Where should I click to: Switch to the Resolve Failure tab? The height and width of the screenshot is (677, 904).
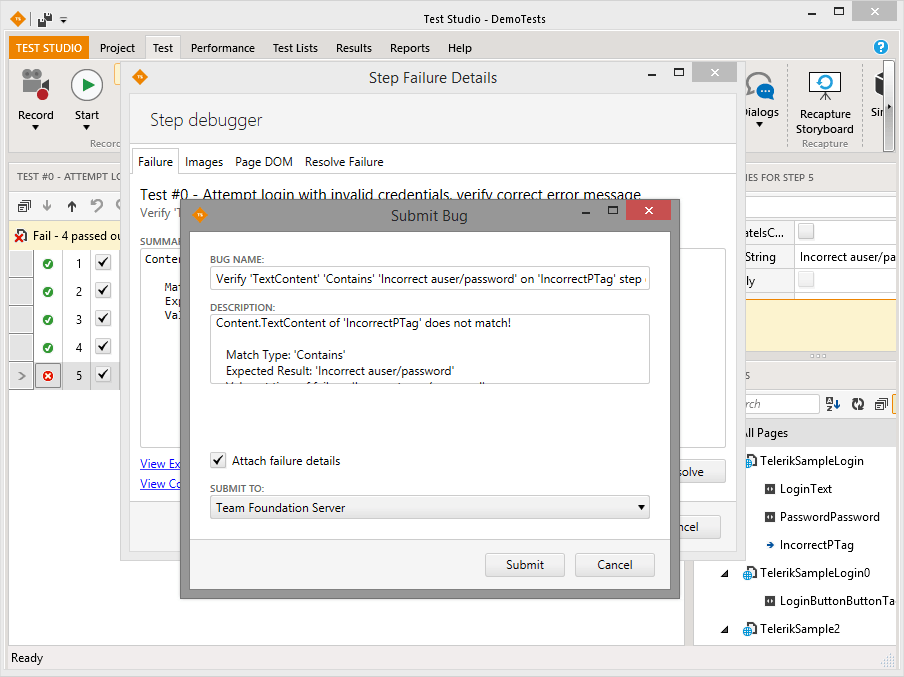click(x=344, y=162)
